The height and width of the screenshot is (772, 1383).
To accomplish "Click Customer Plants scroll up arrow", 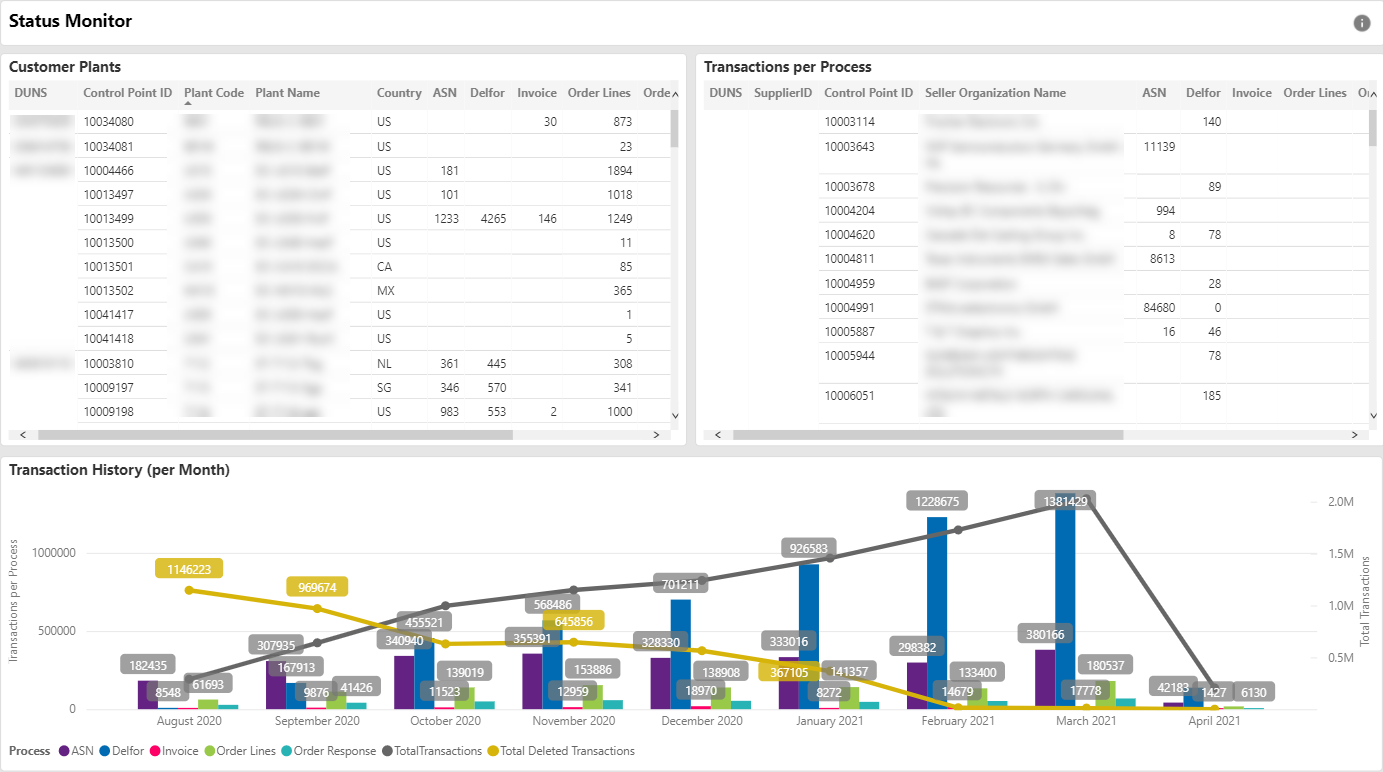I will tap(675, 95).
